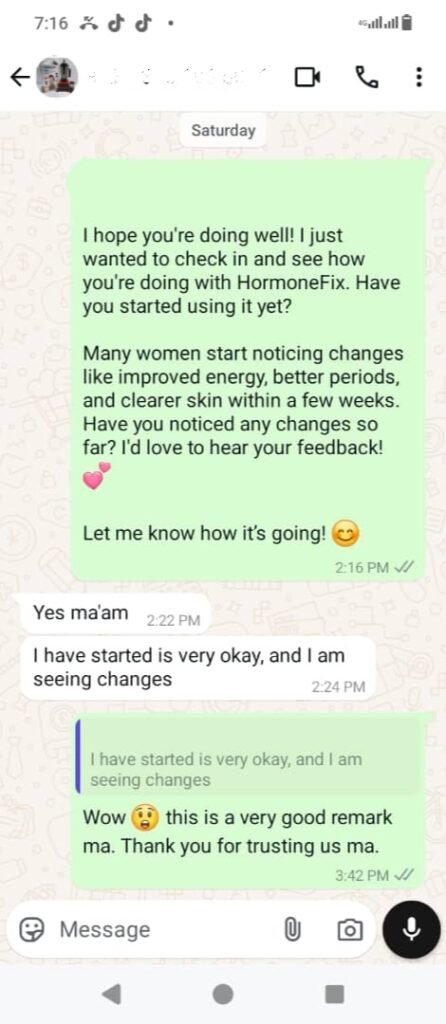This screenshot has height=1024, width=446.
Task: Open recent apps with square button
Action: pyautogui.click(x=334, y=994)
